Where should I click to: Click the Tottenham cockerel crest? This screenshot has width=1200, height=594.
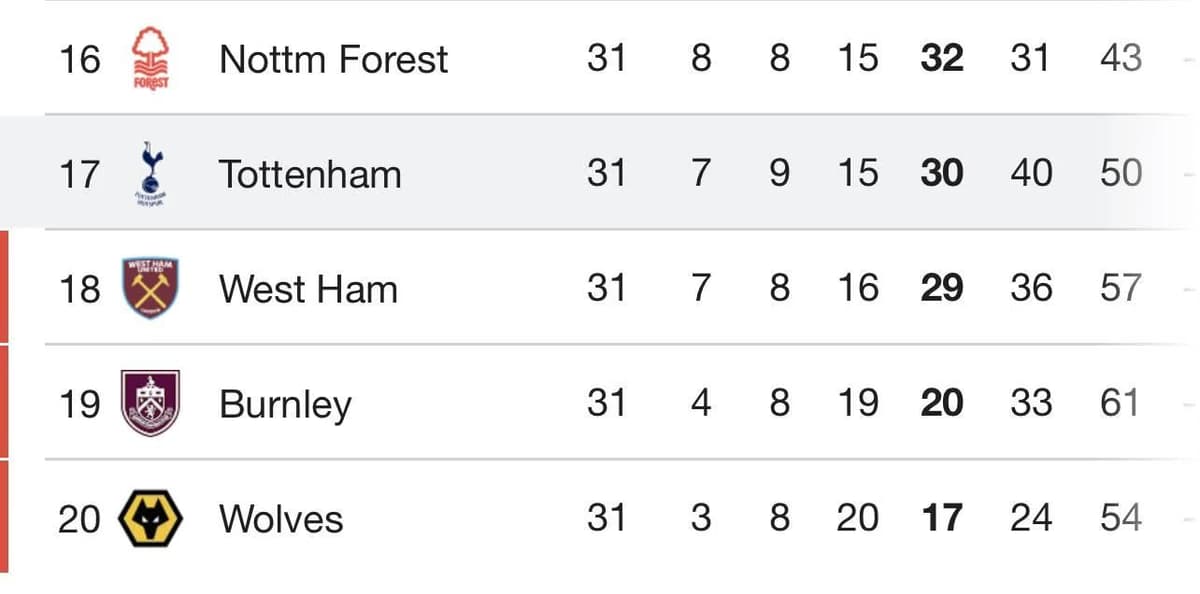(150, 173)
